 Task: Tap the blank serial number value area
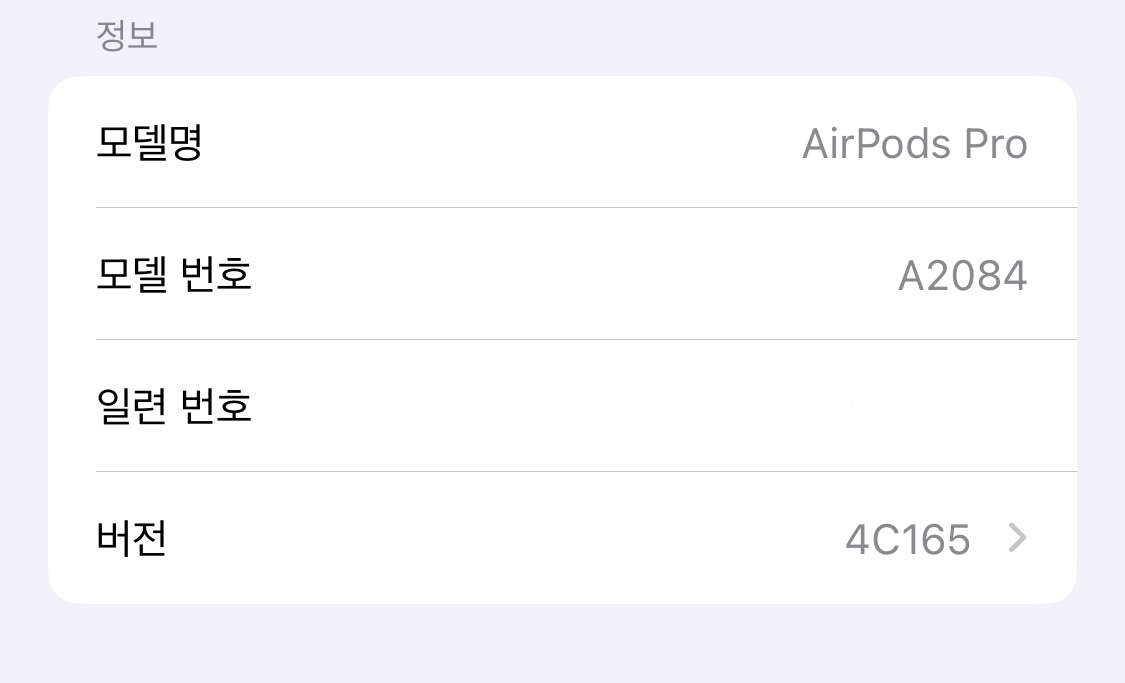pyautogui.click(x=900, y=406)
